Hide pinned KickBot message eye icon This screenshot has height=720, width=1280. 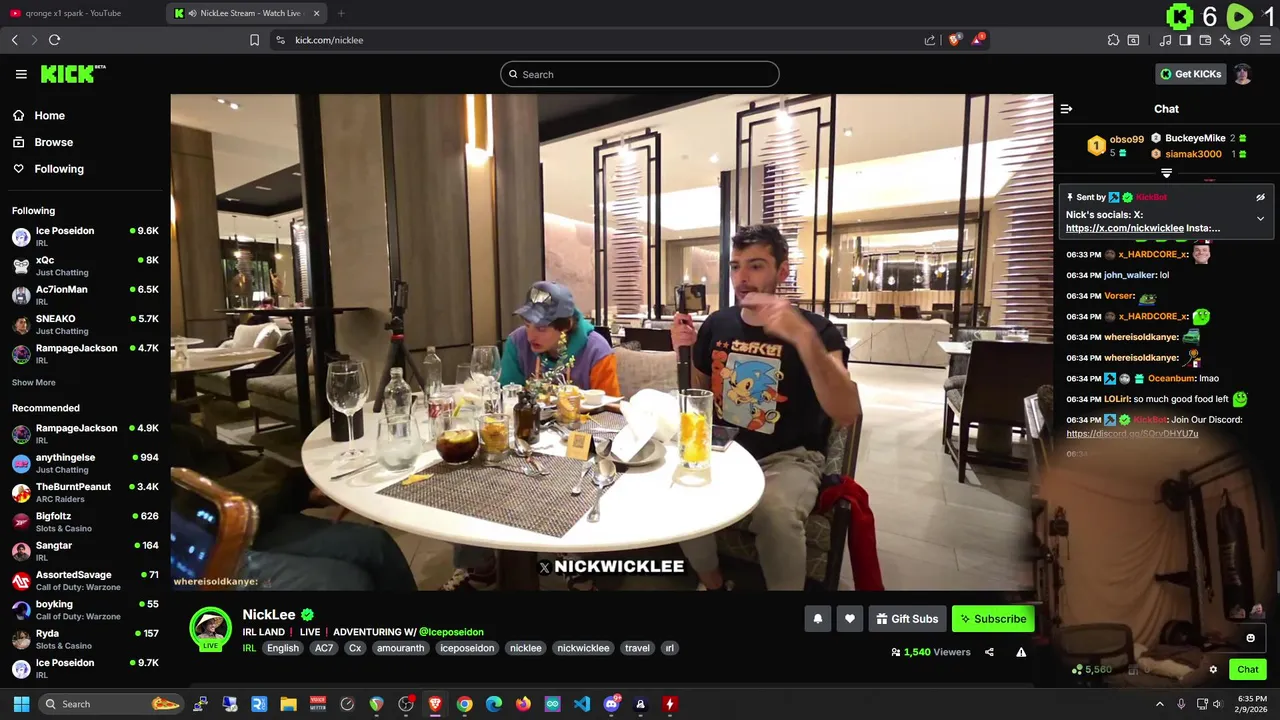point(1260,197)
